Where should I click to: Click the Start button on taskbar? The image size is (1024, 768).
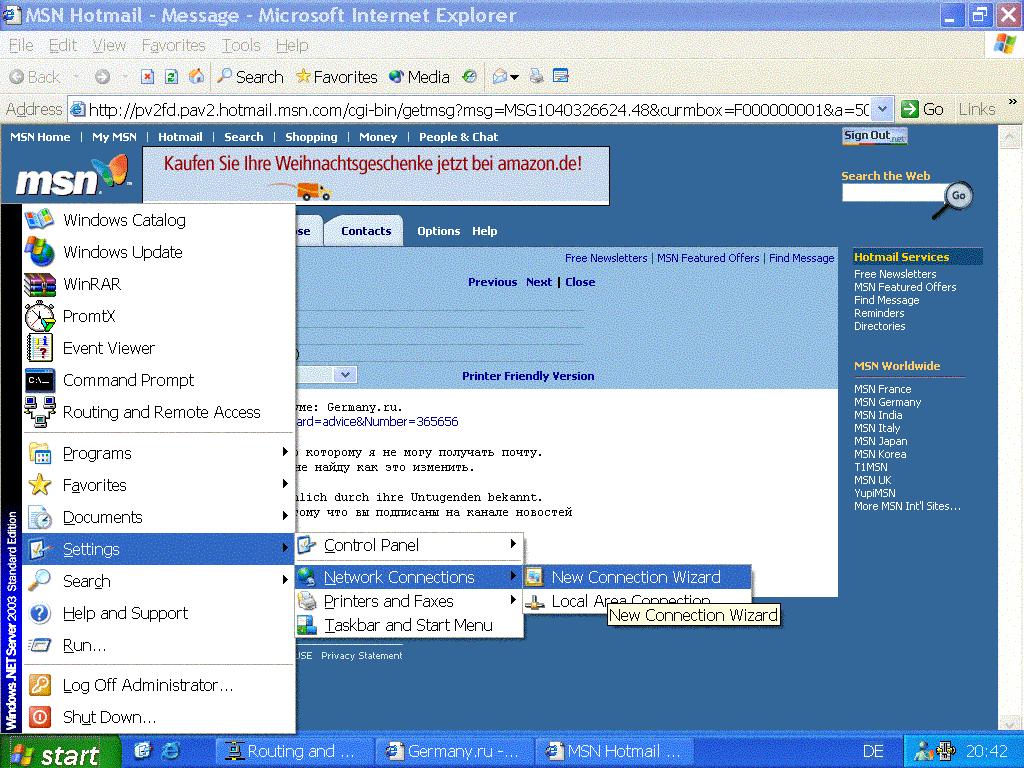[60, 752]
